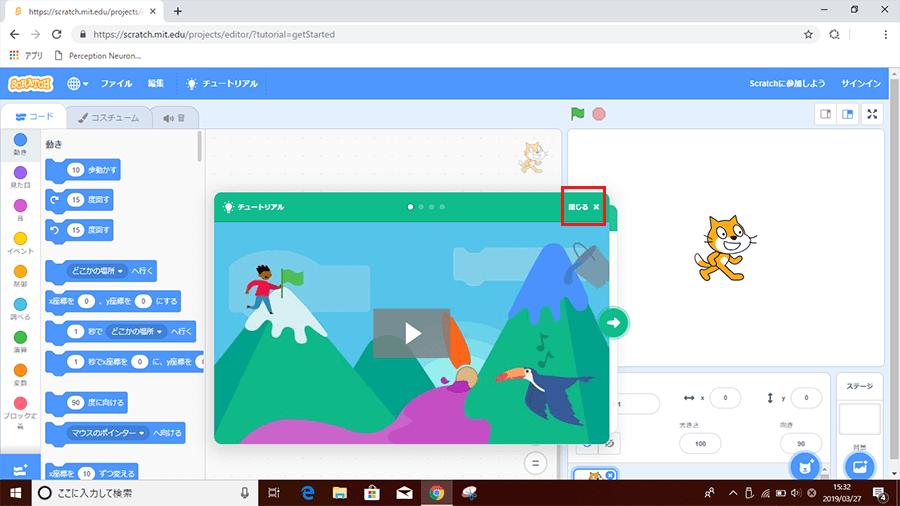900x506 pixels.
Task: Open the globe language menu
Action: click(77, 84)
